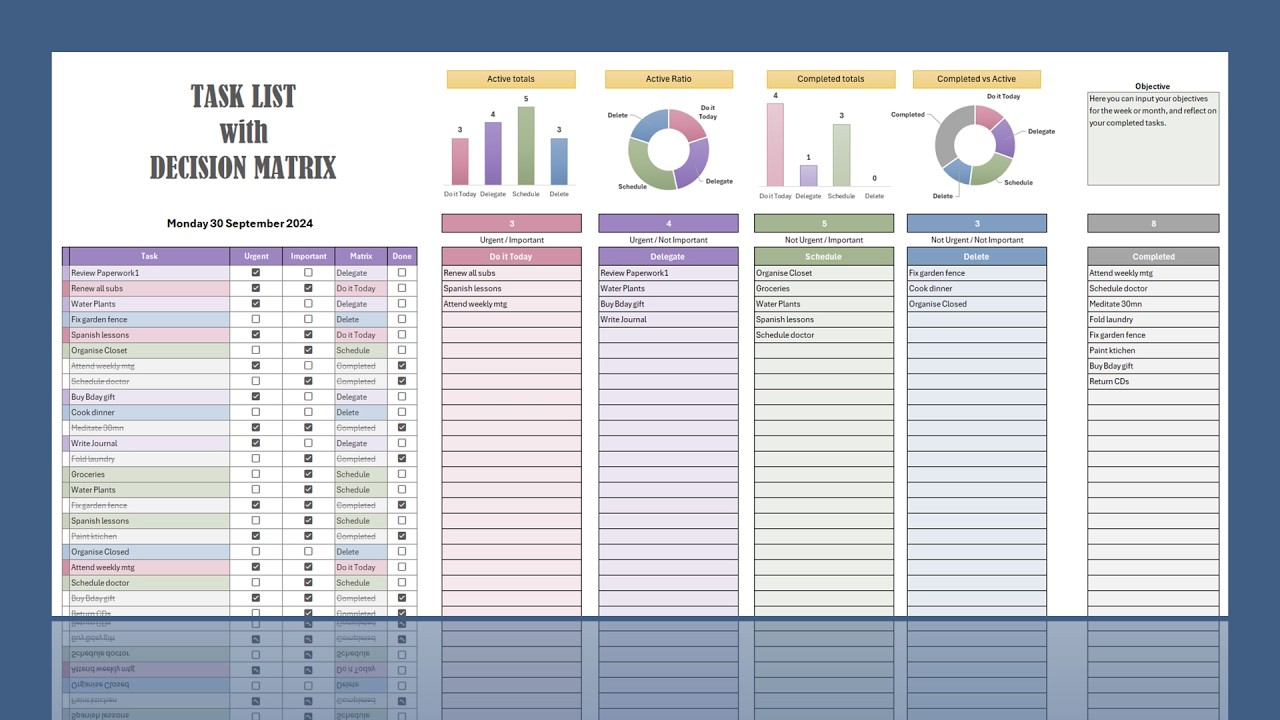
Task: Click the Important column header
Action: point(308,256)
